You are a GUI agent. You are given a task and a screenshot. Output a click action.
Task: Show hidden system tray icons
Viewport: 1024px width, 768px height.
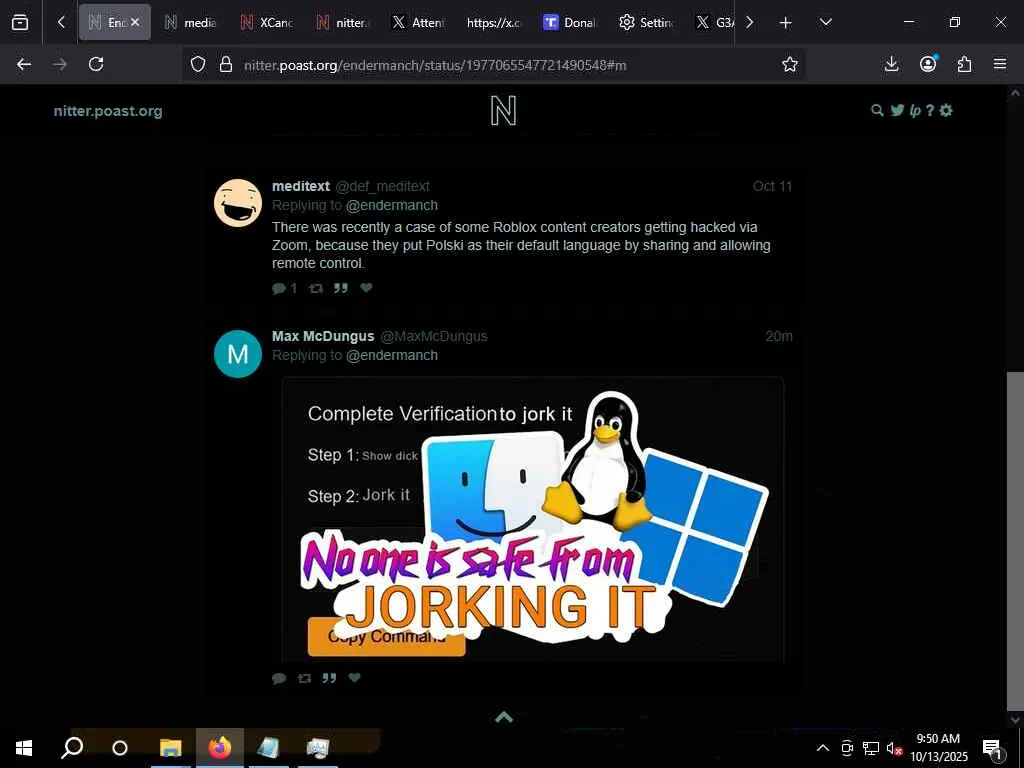pos(823,748)
